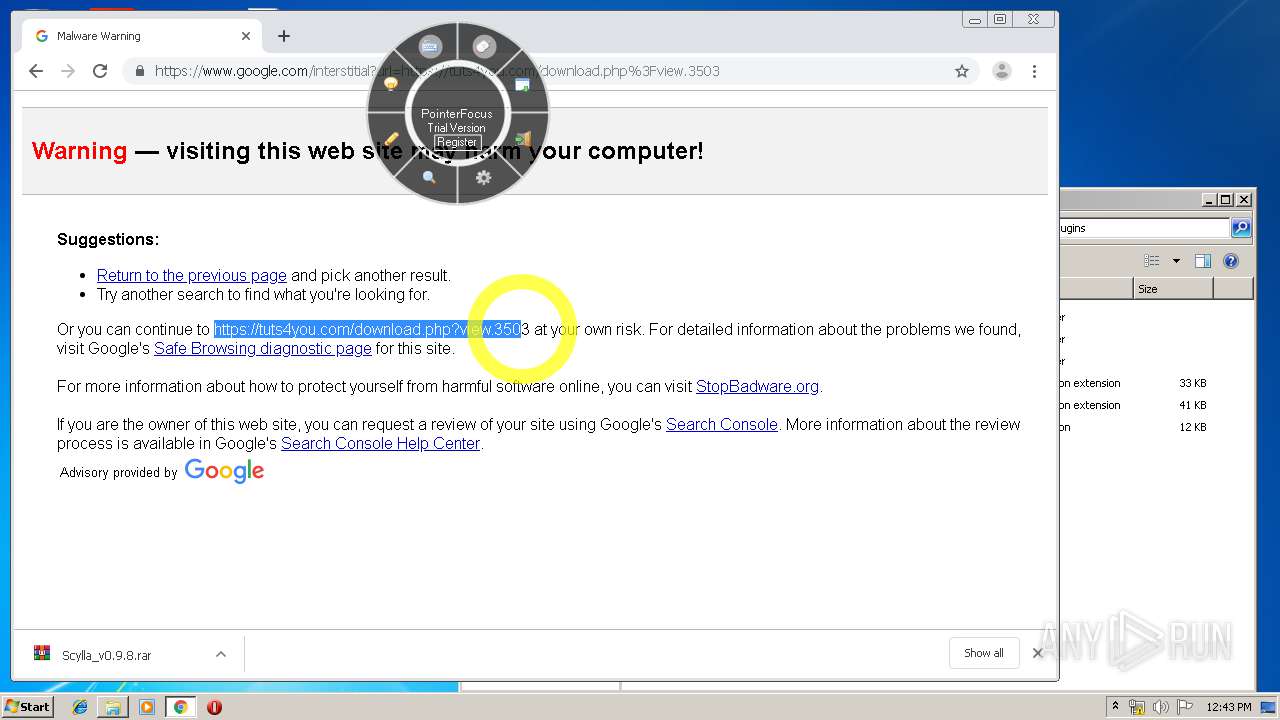Viewport: 1280px width, 720px height.
Task: Open Search Console Help Center link
Action: (x=380, y=443)
